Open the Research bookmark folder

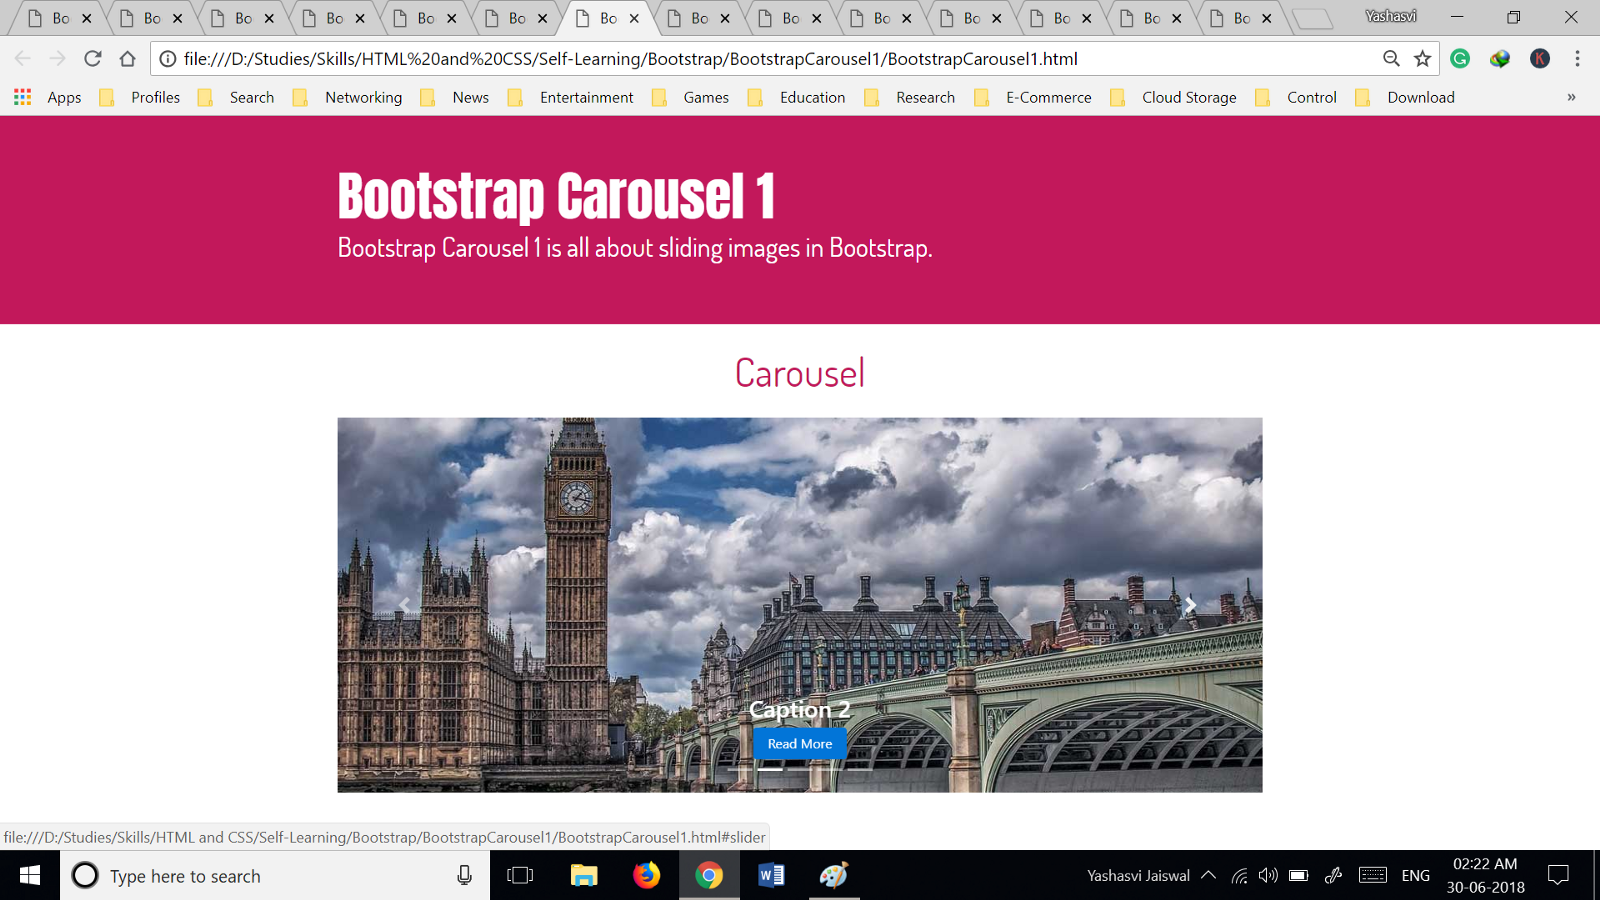point(910,97)
